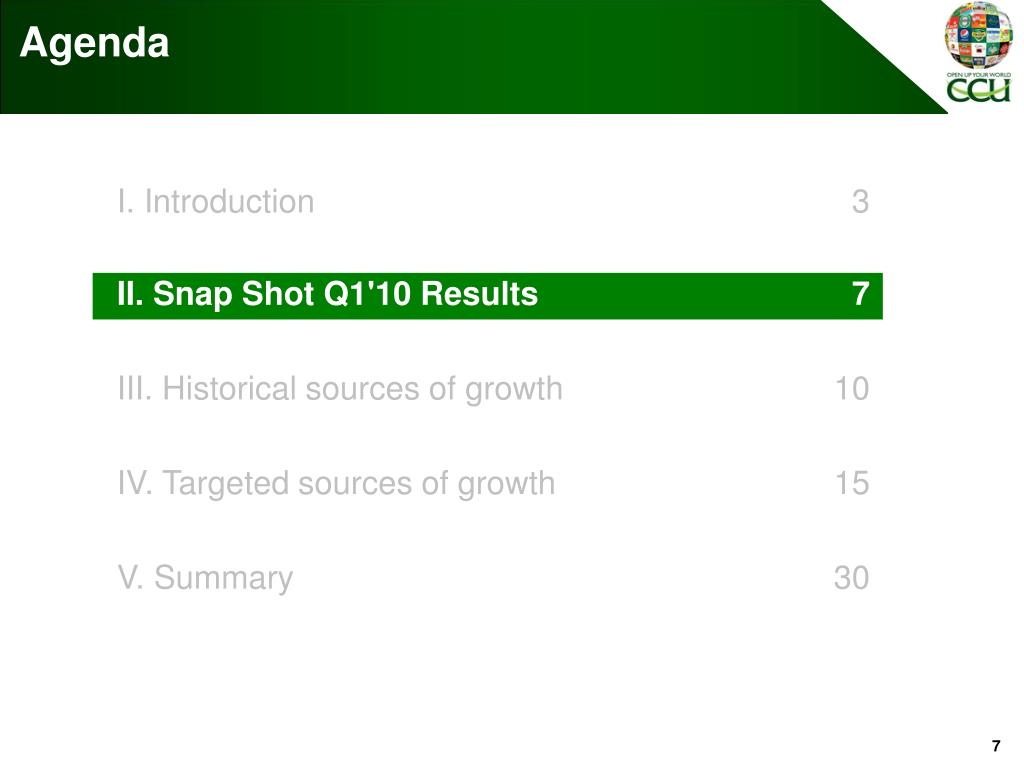Viewport: 1024px width, 768px height.
Task: Click the word 'growth' in item III
Action: click(x=513, y=391)
